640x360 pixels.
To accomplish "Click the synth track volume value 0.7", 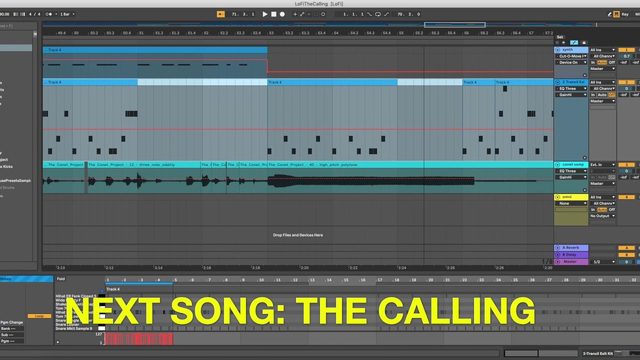I will tap(627, 56).
